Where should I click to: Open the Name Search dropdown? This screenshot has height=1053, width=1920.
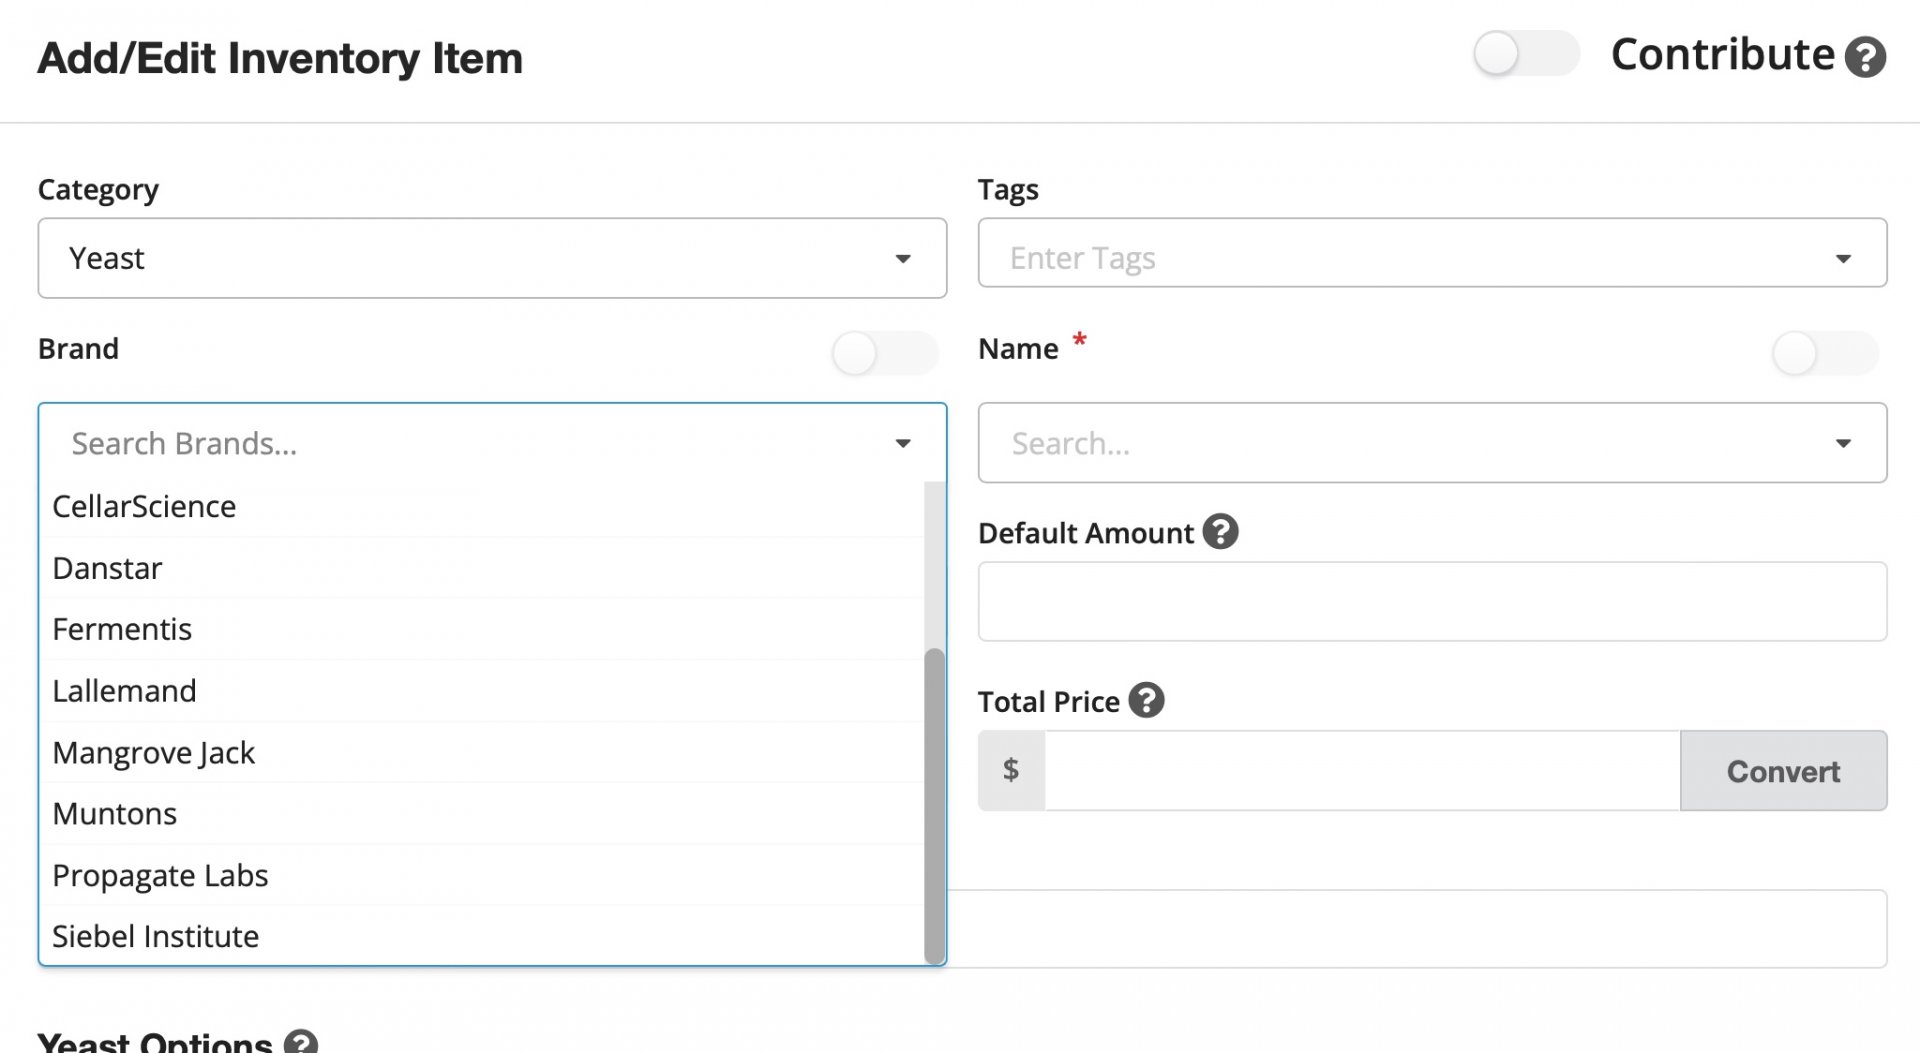coord(1432,443)
